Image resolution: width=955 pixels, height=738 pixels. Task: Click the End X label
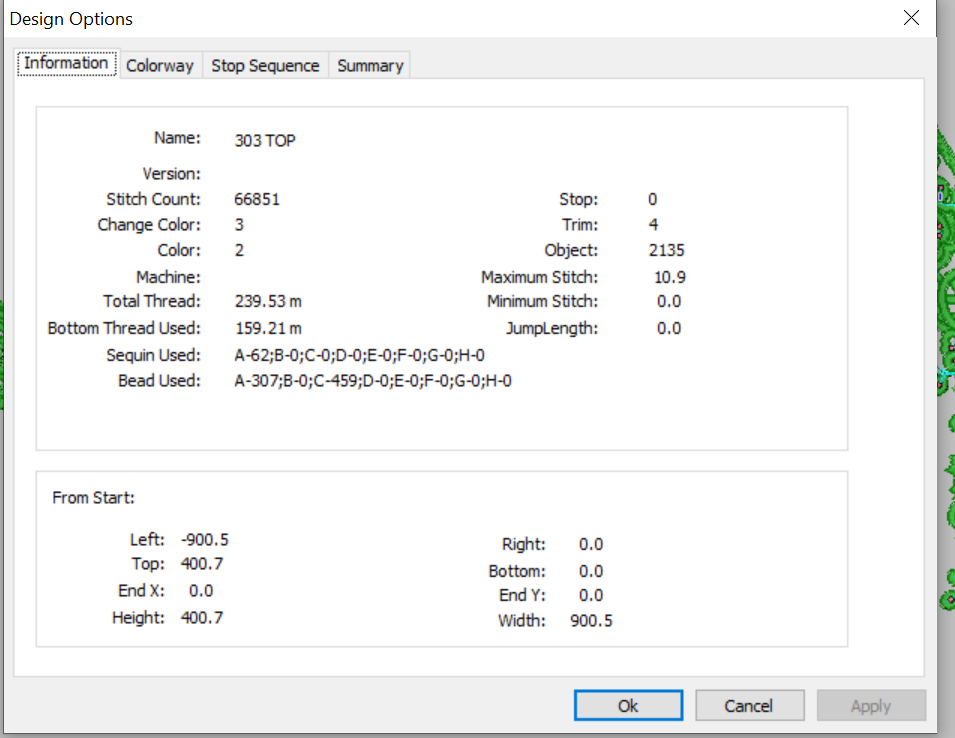click(x=141, y=591)
